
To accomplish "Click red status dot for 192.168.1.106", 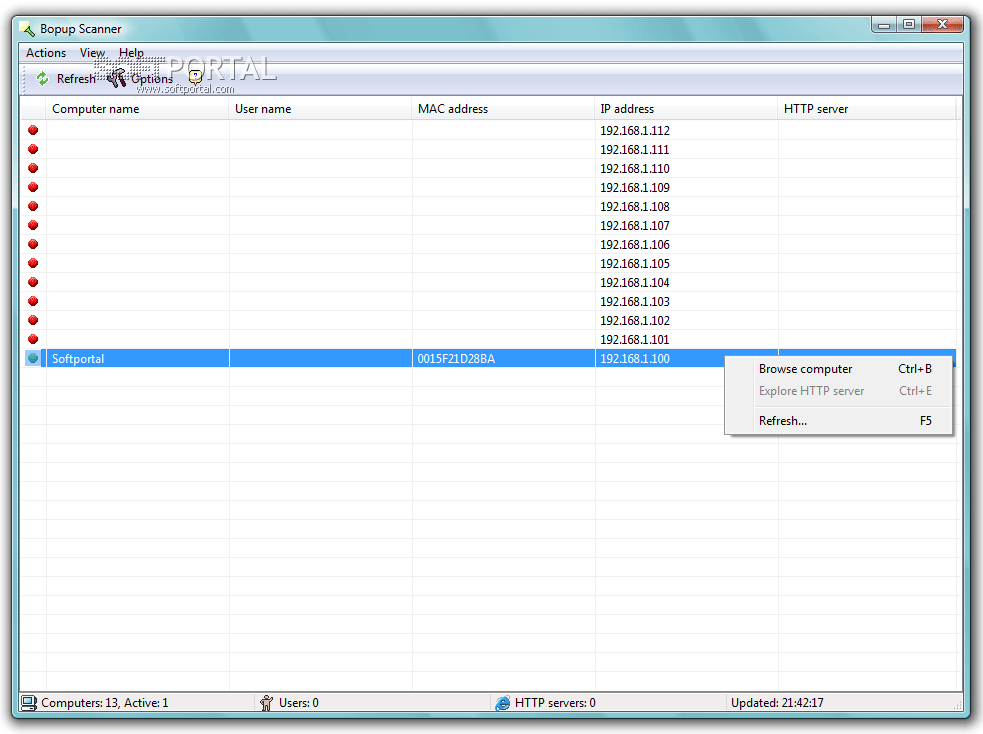I will (33, 244).
